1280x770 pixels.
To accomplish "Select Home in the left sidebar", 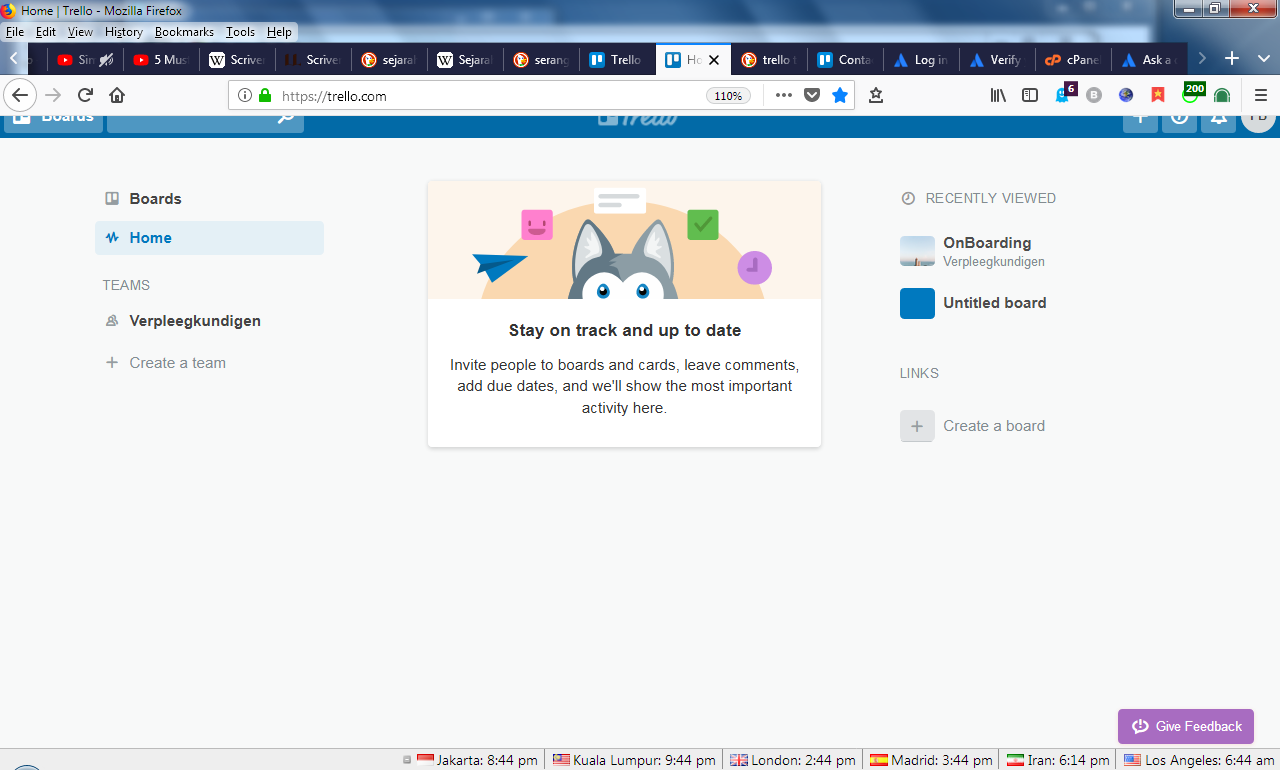I will pos(209,238).
